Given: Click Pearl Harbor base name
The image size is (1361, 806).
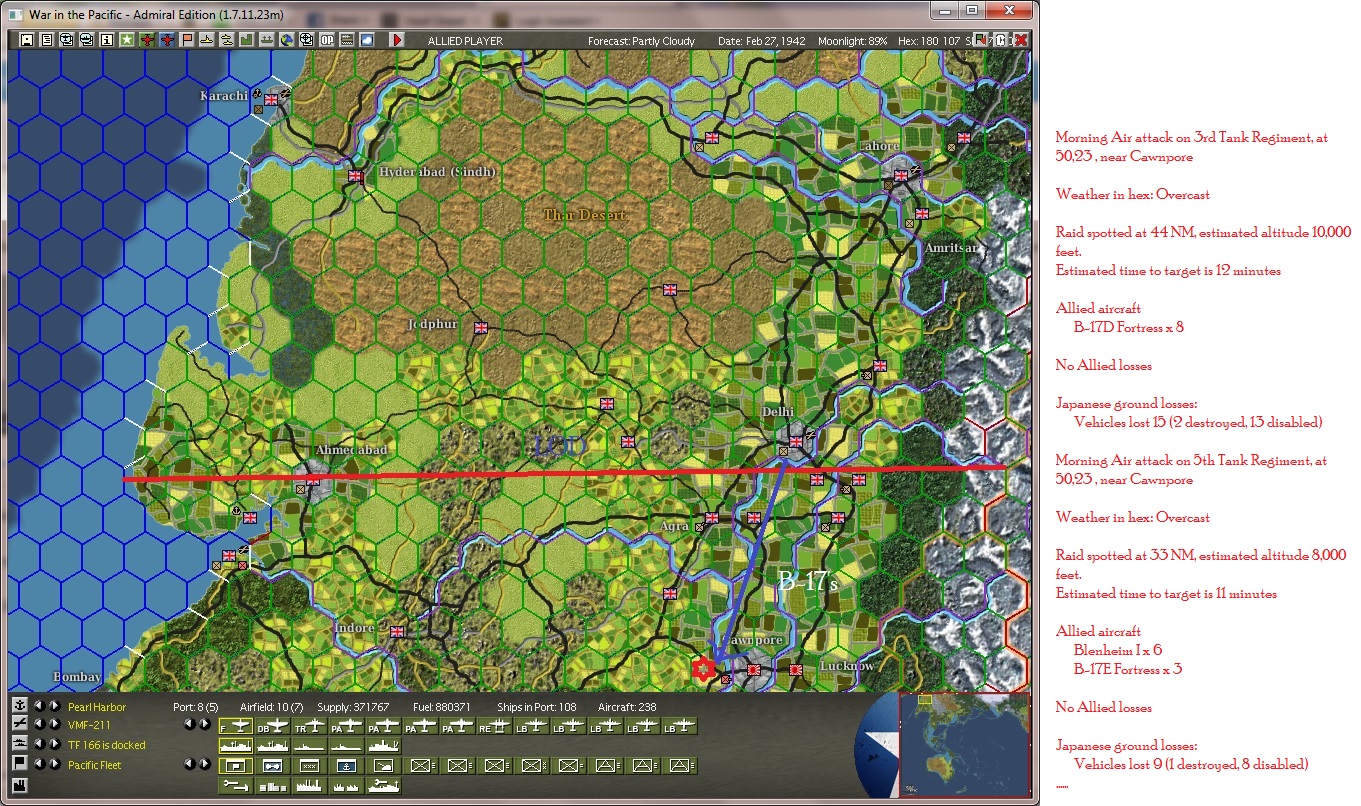Looking at the screenshot, I should (x=97, y=707).
